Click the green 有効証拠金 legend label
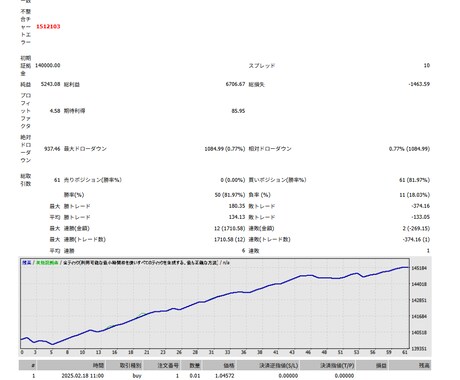Image resolution: width=460 pixels, height=380 pixels. tap(47, 263)
